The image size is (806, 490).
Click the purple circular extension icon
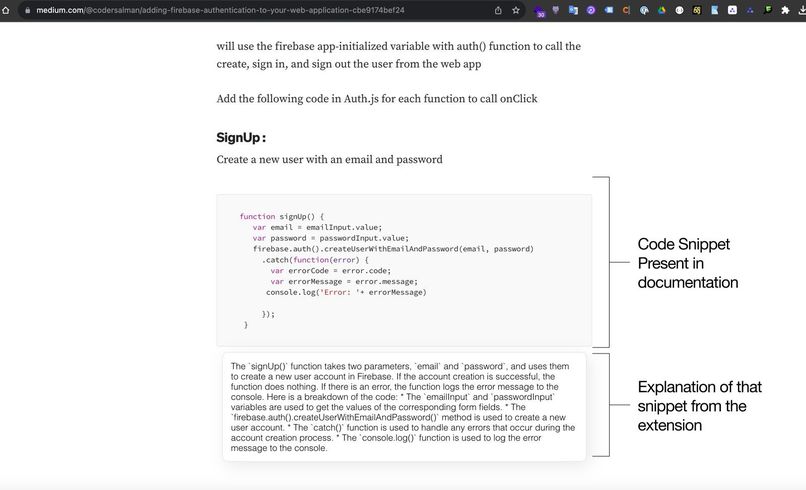point(591,10)
